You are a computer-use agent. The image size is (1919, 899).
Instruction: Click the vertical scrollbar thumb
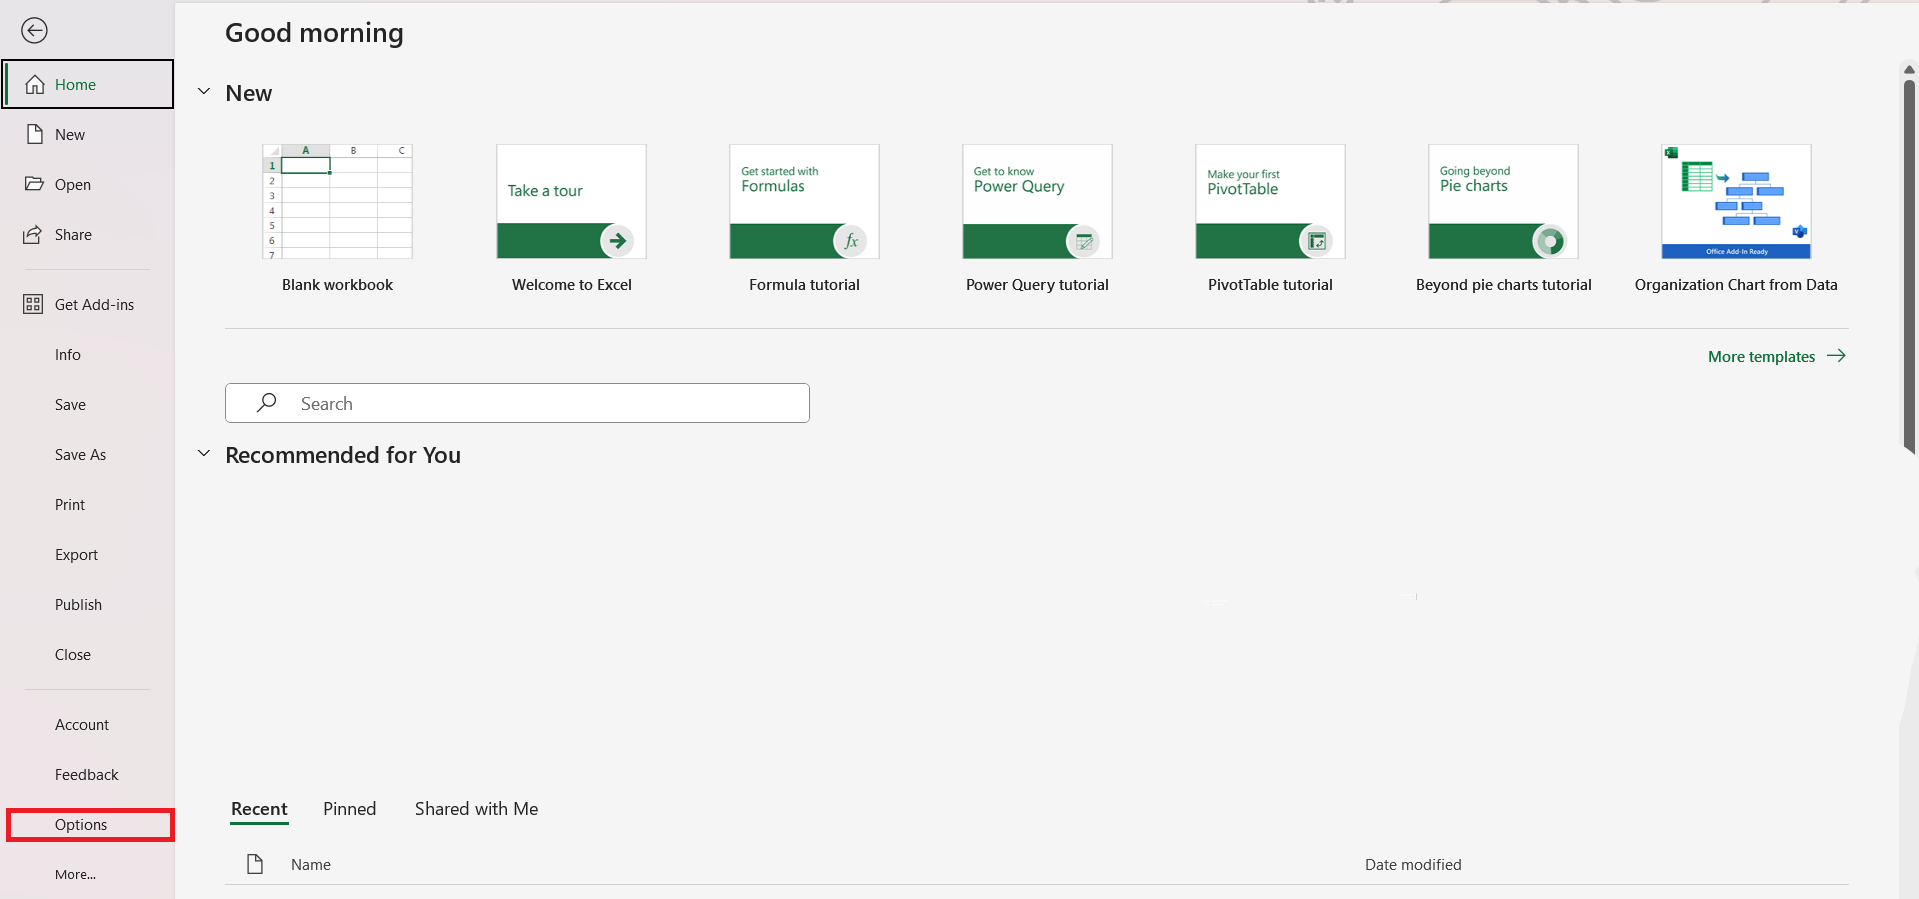point(1909,266)
